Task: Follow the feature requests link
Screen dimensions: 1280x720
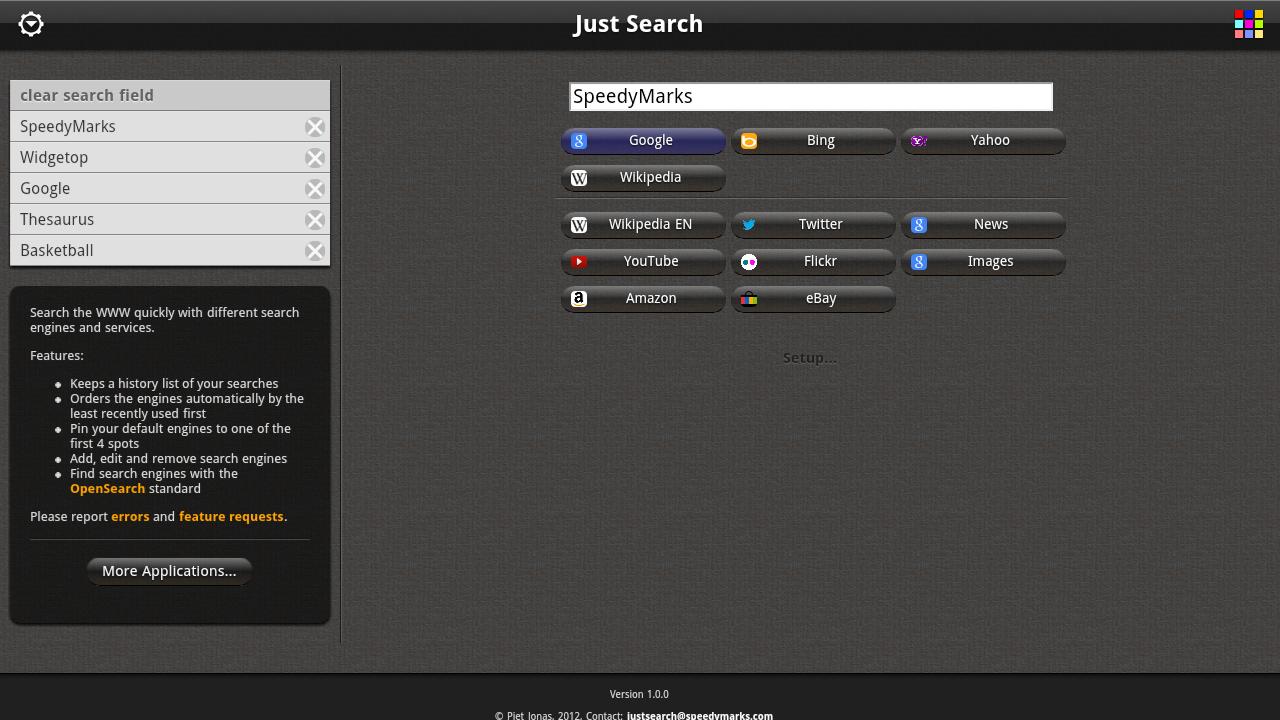Action: point(231,517)
